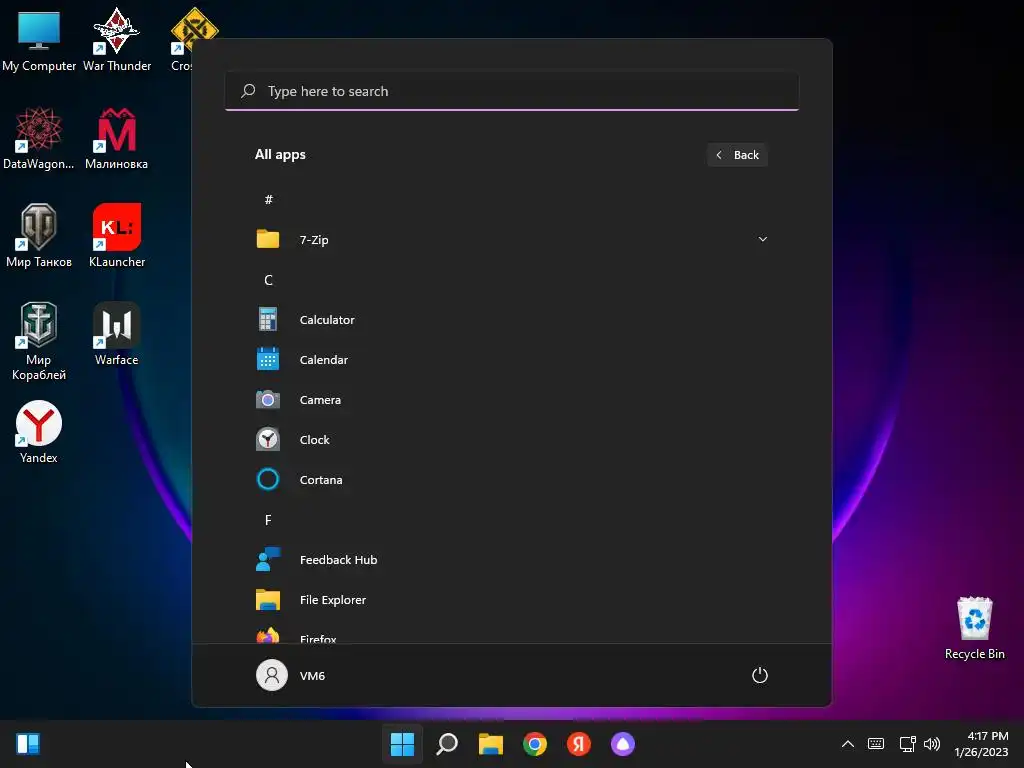Go Back to pinned apps
The width and height of the screenshot is (1024, 768).
(x=737, y=155)
